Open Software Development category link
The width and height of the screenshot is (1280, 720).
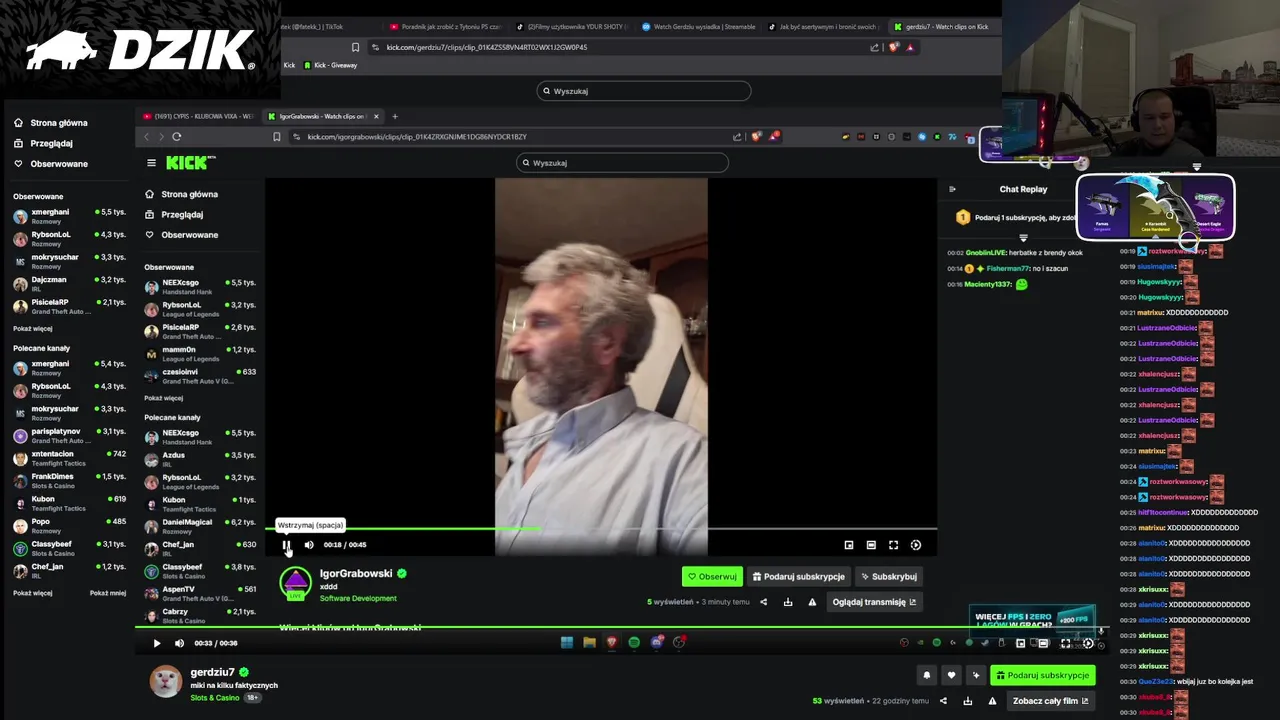click(x=358, y=598)
